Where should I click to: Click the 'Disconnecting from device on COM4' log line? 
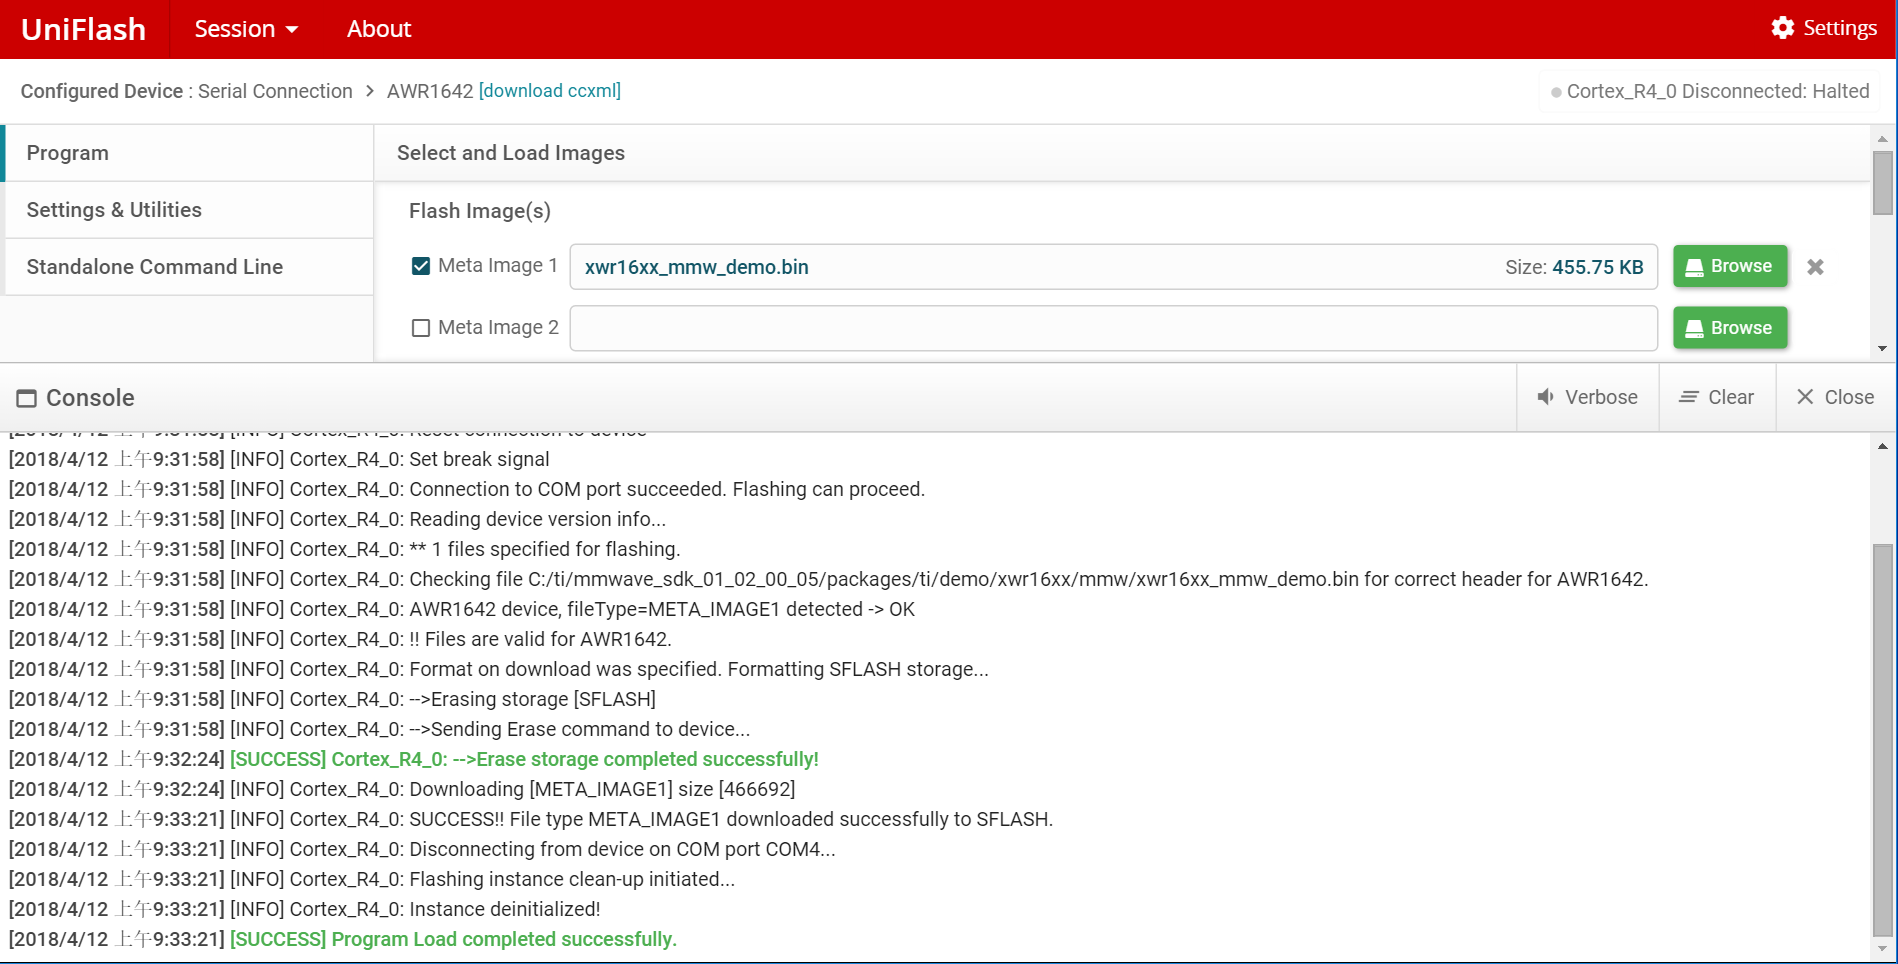click(x=422, y=849)
